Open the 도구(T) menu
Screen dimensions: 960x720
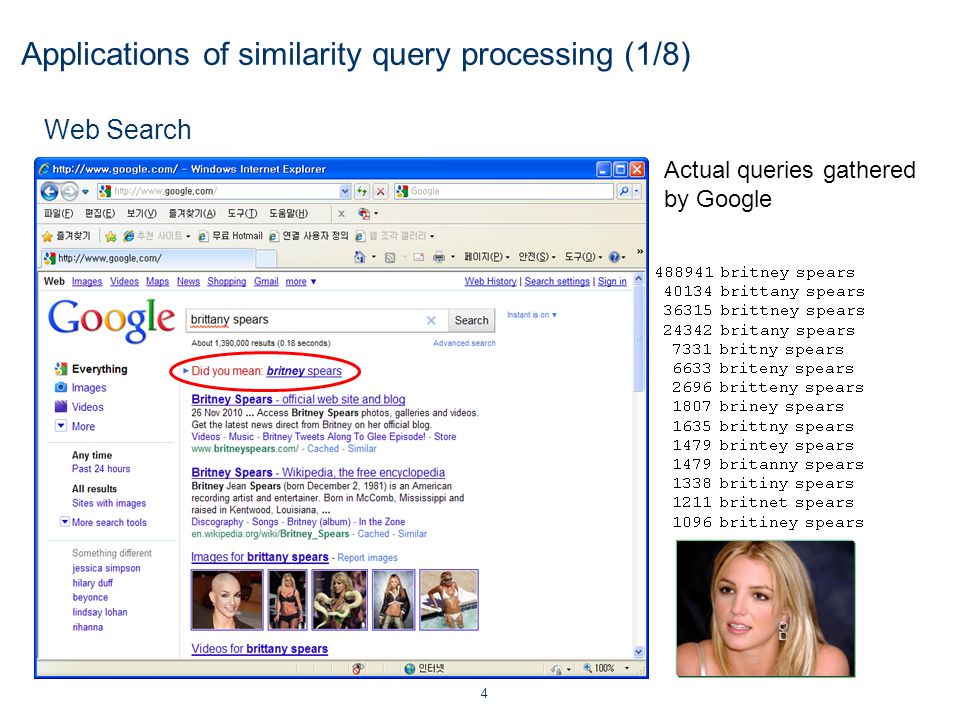(242, 214)
